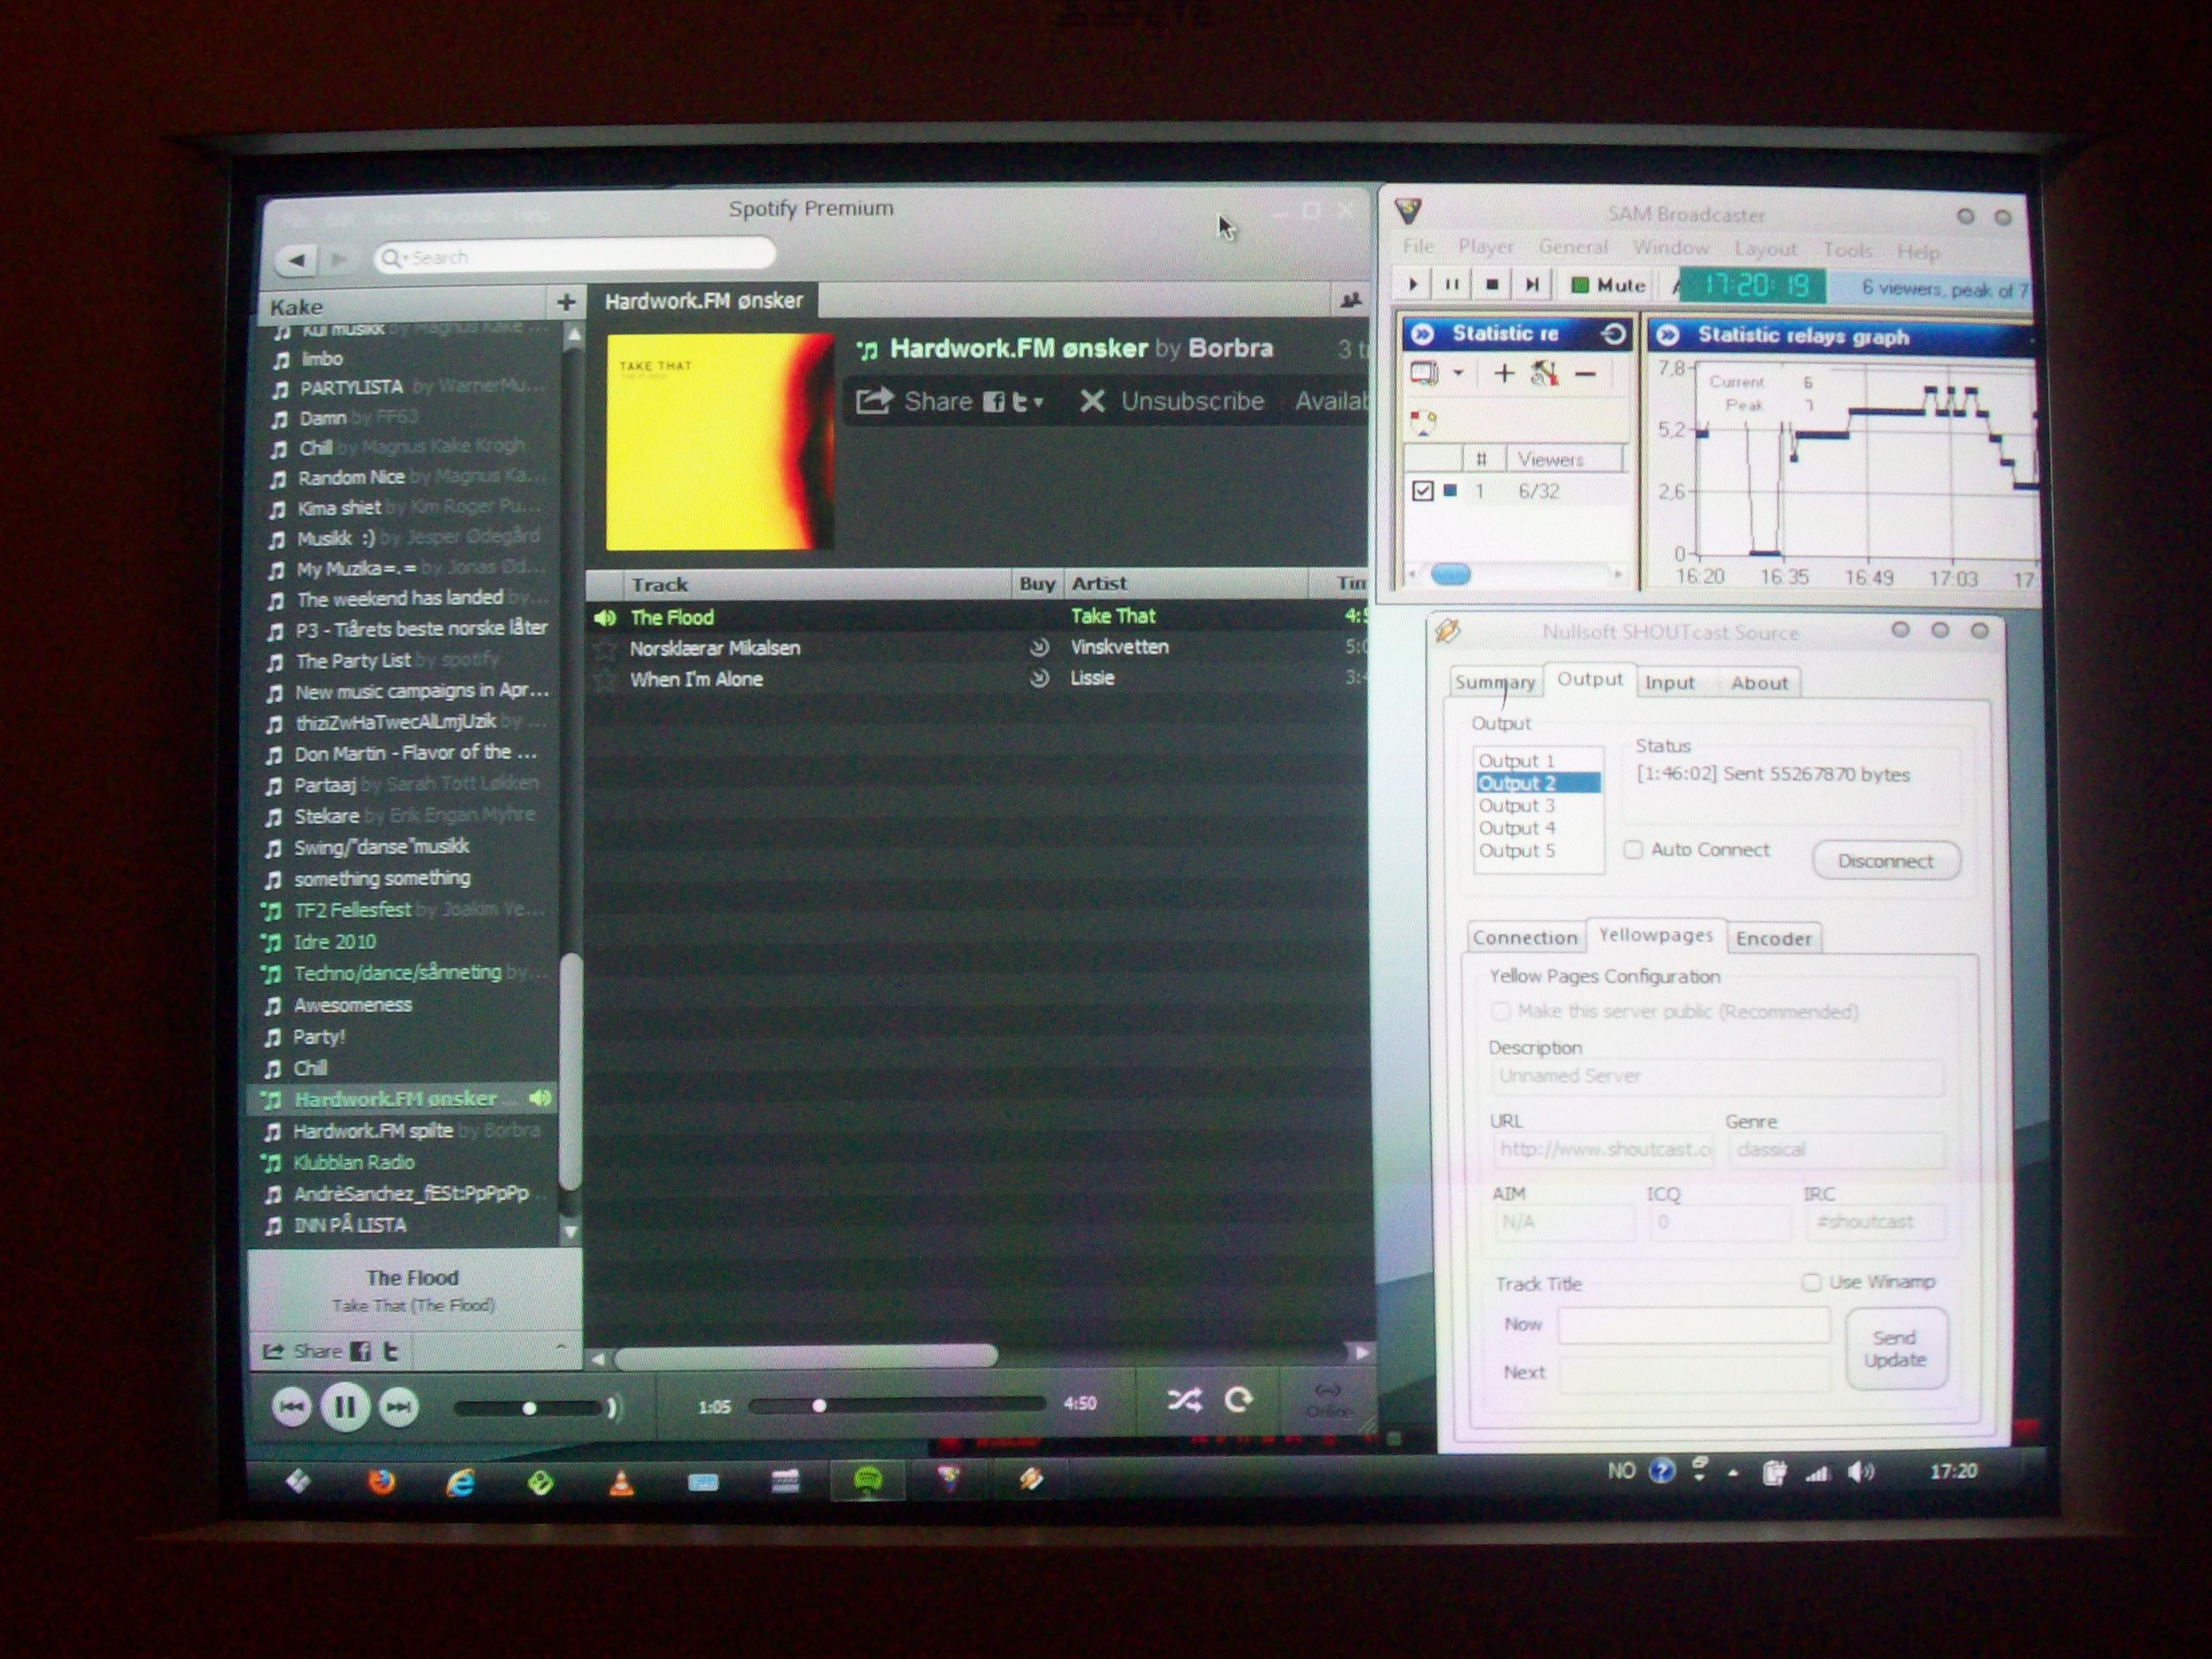Skip to next track in Spotify
This screenshot has width=2212, height=1659.
pyautogui.click(x=398, y=1407)
